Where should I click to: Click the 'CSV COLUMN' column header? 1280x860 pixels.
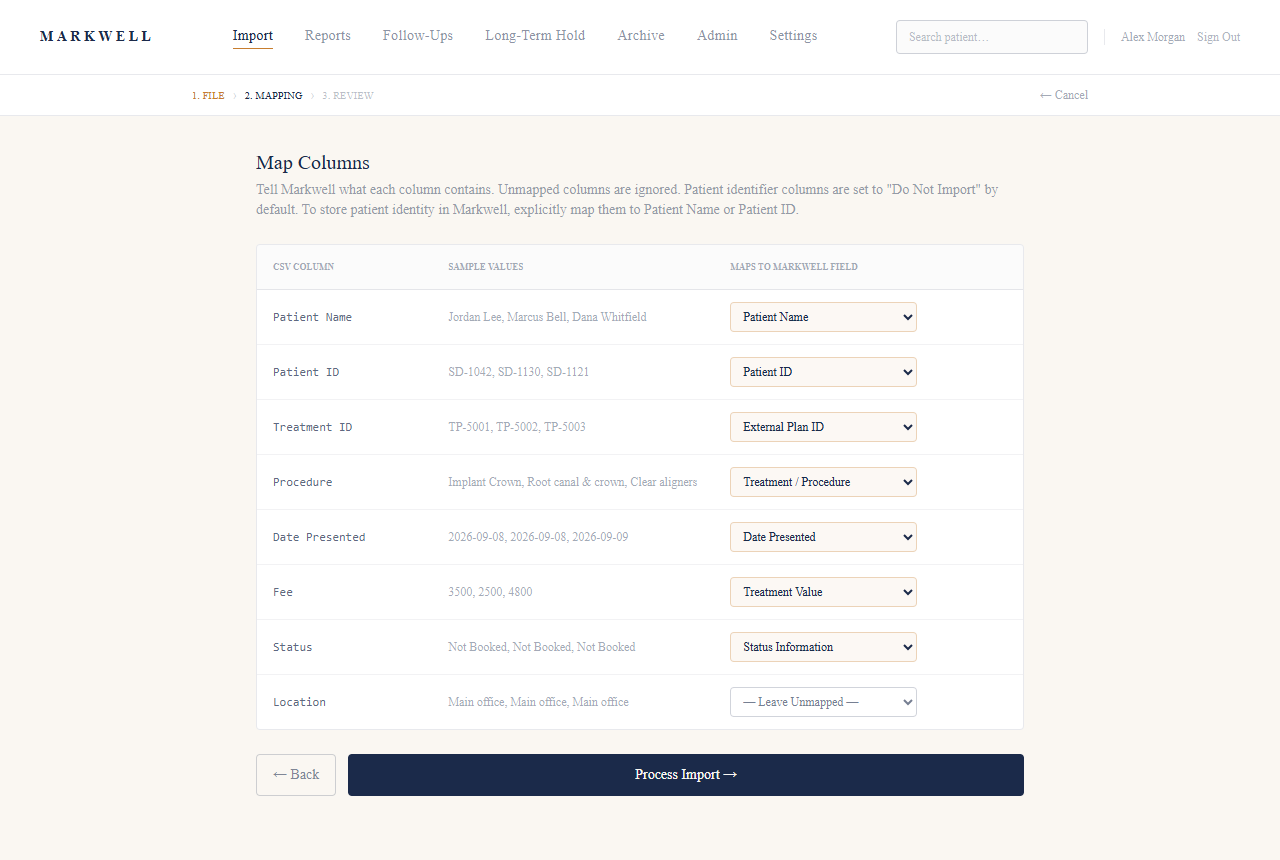pyautogui.click(x=304, y=267)
